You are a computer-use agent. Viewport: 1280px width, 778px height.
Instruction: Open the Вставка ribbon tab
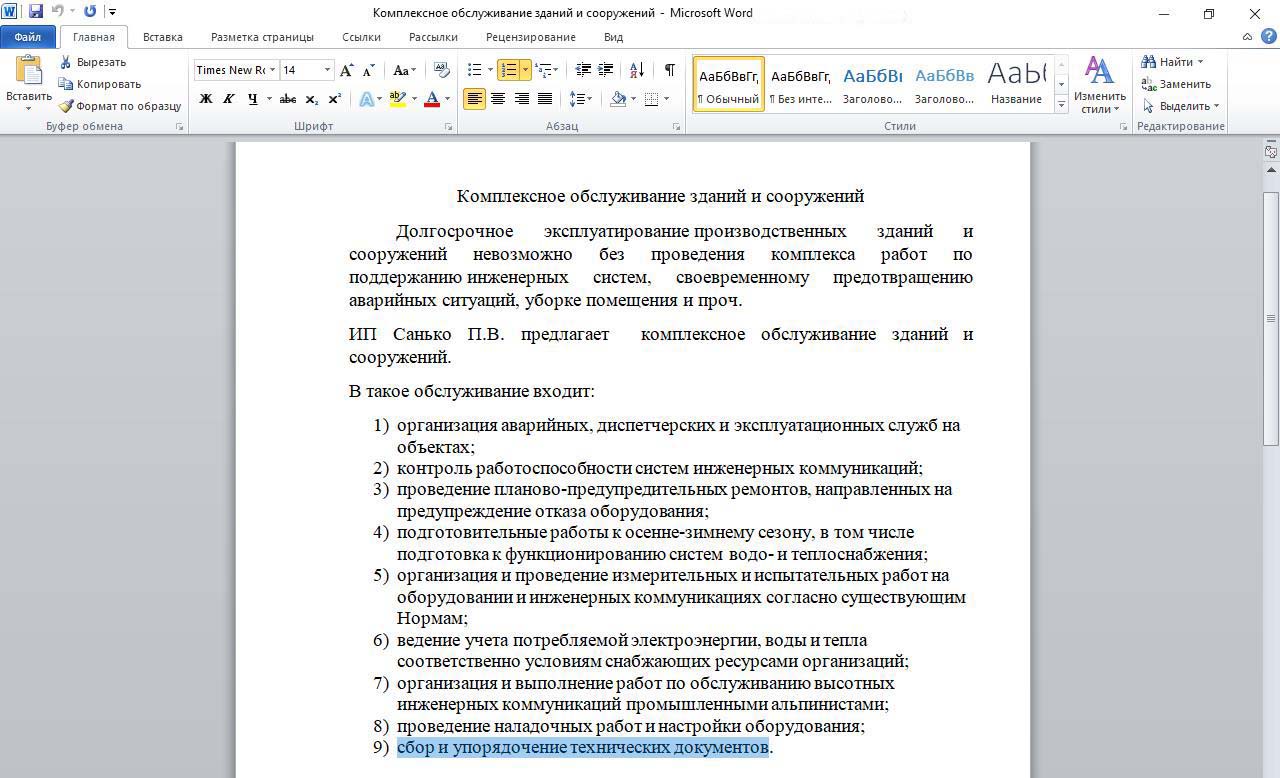162,37
